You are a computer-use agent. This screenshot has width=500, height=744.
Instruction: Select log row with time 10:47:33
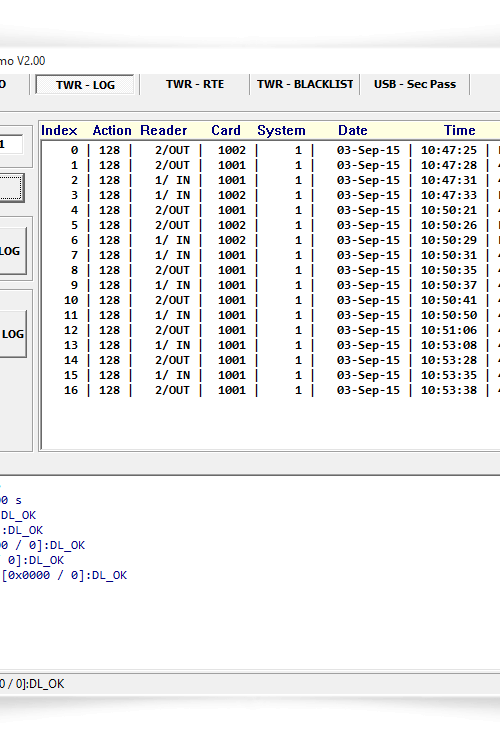click(271, 195)
